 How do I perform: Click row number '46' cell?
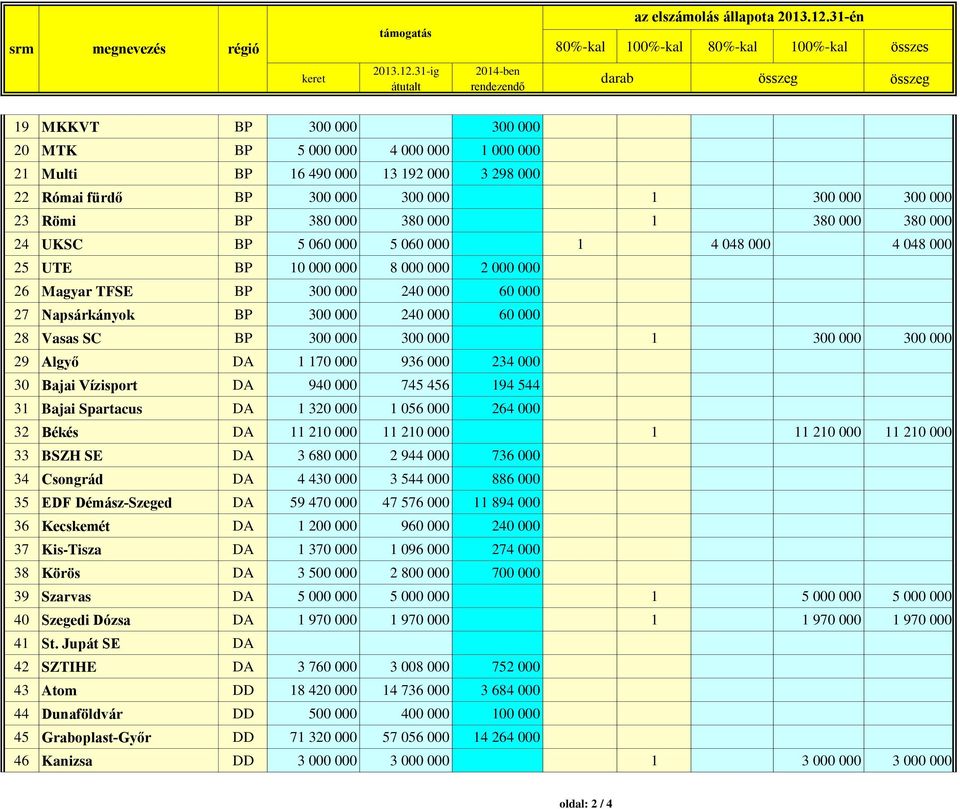click(21, 761)
